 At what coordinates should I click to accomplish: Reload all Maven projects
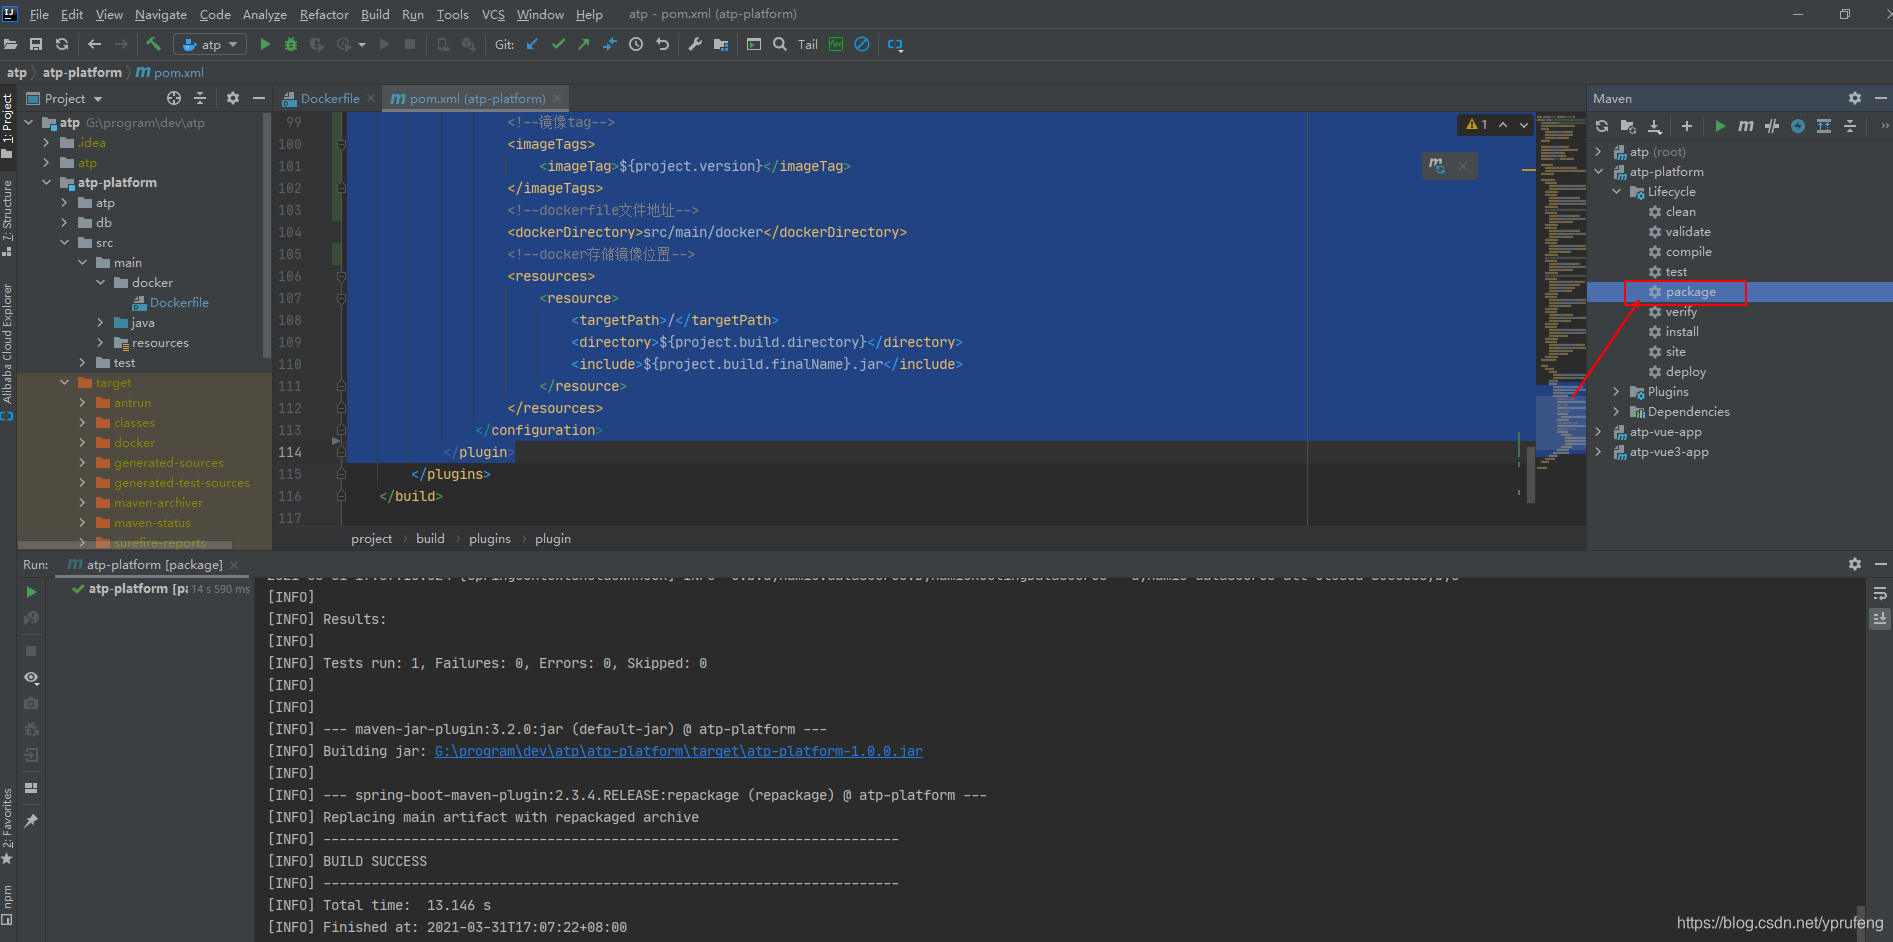coord(1602,126)
